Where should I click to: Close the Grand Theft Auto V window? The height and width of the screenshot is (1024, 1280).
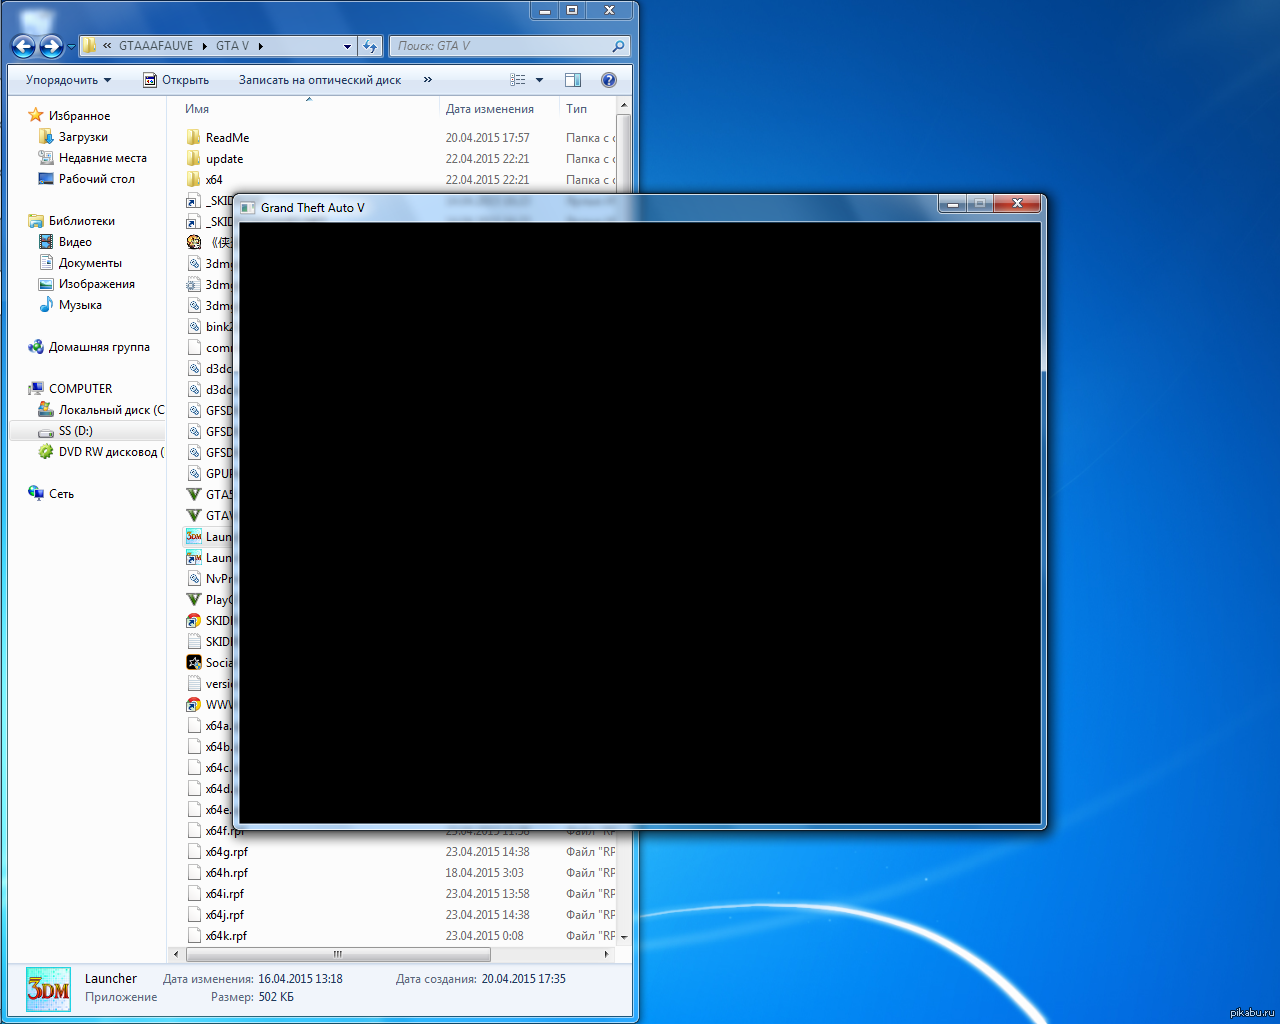1017,204
